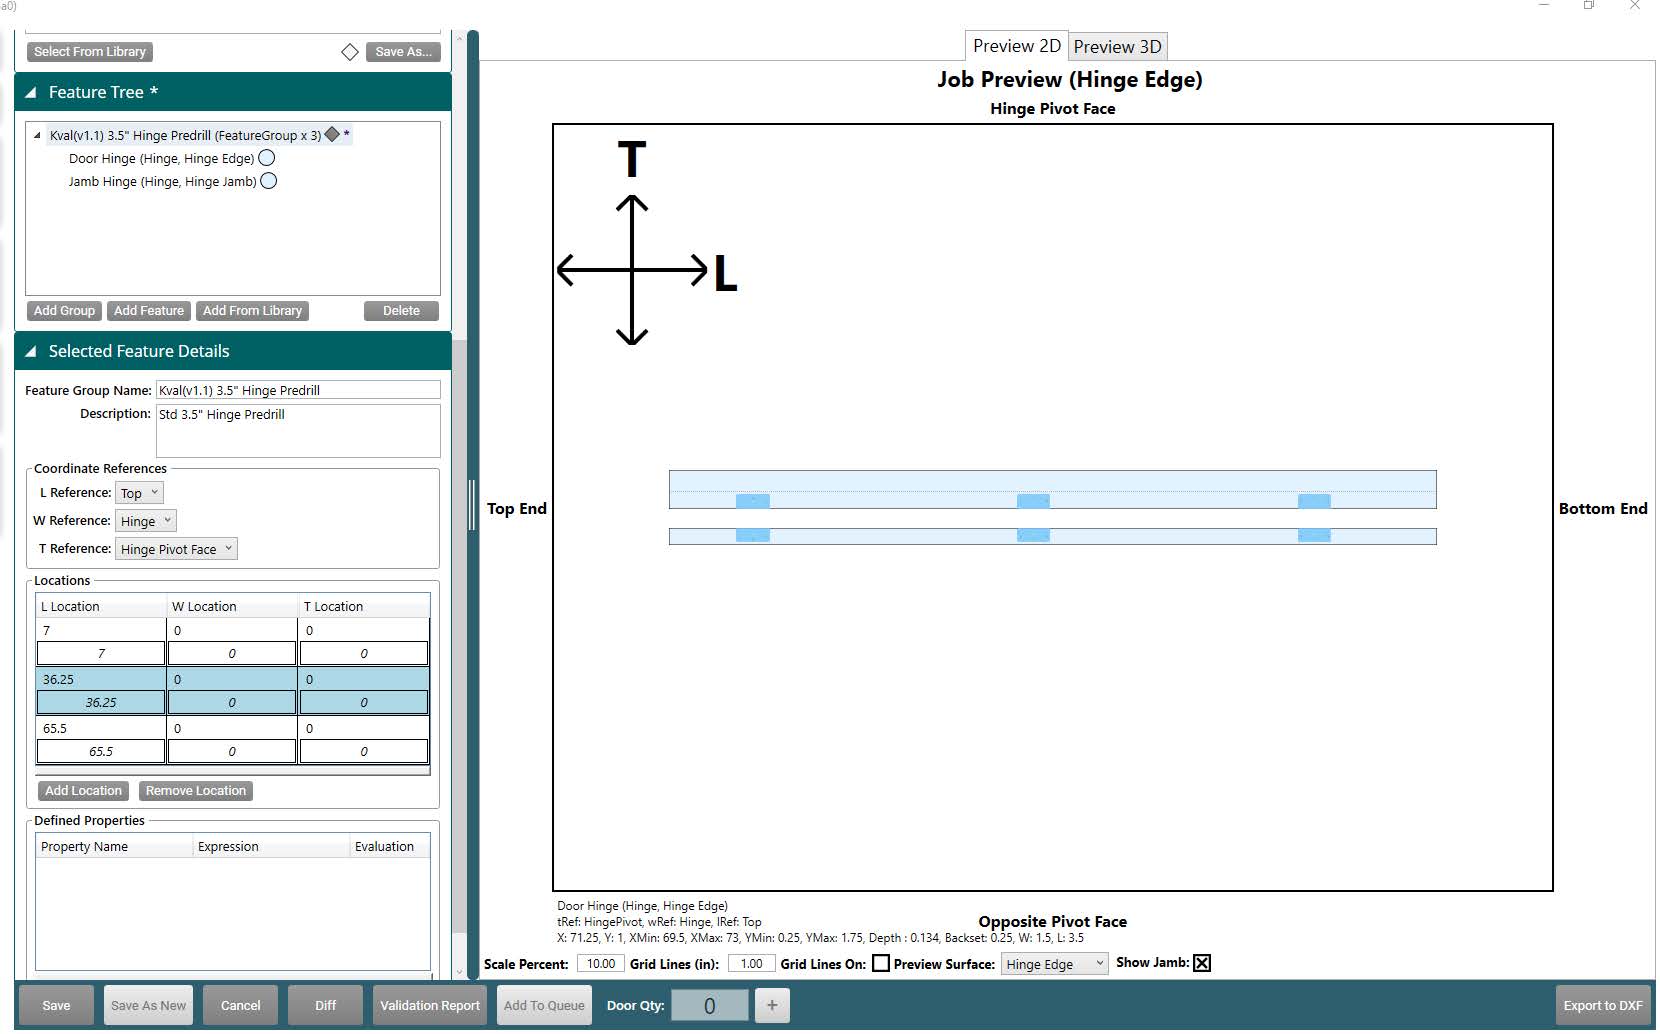Click the Delete button in Feature Tree
1660x1034 pixels.
[401, 311]
